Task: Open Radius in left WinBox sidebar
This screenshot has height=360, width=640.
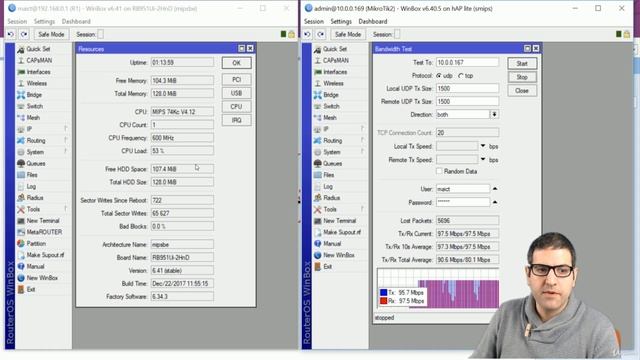Action: coord(35,198)
